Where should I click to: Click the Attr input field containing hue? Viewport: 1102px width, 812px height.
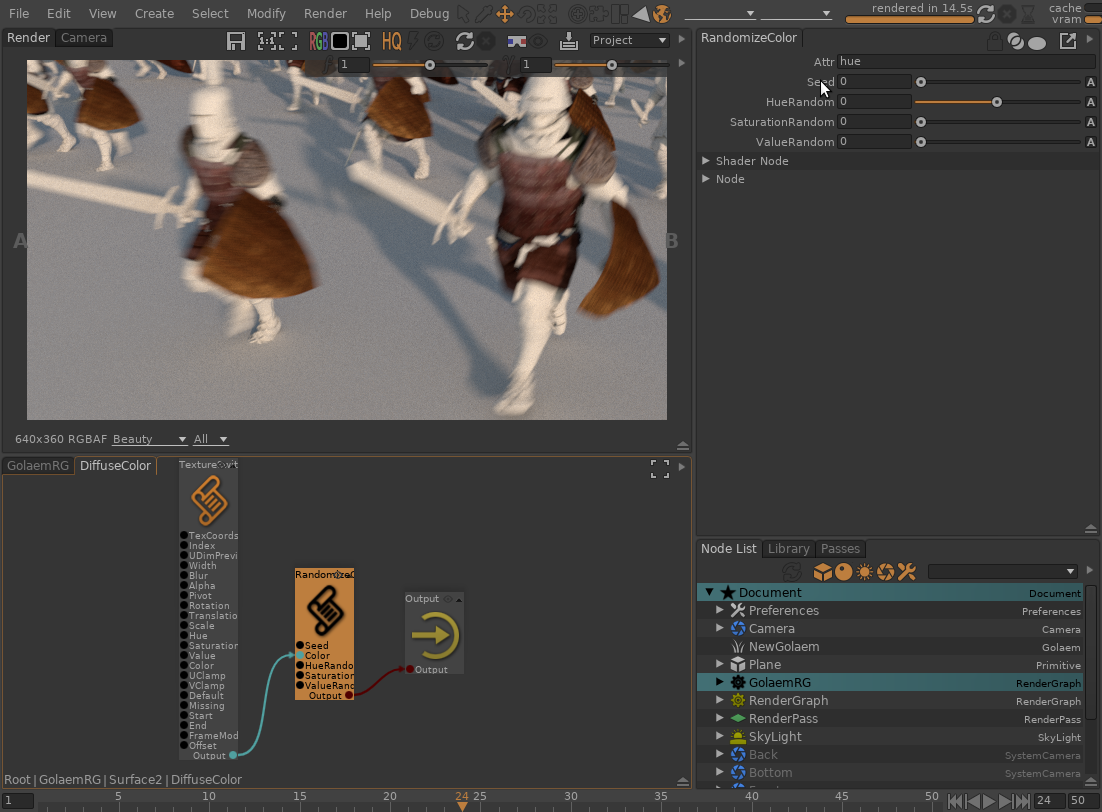click(965, 62)
